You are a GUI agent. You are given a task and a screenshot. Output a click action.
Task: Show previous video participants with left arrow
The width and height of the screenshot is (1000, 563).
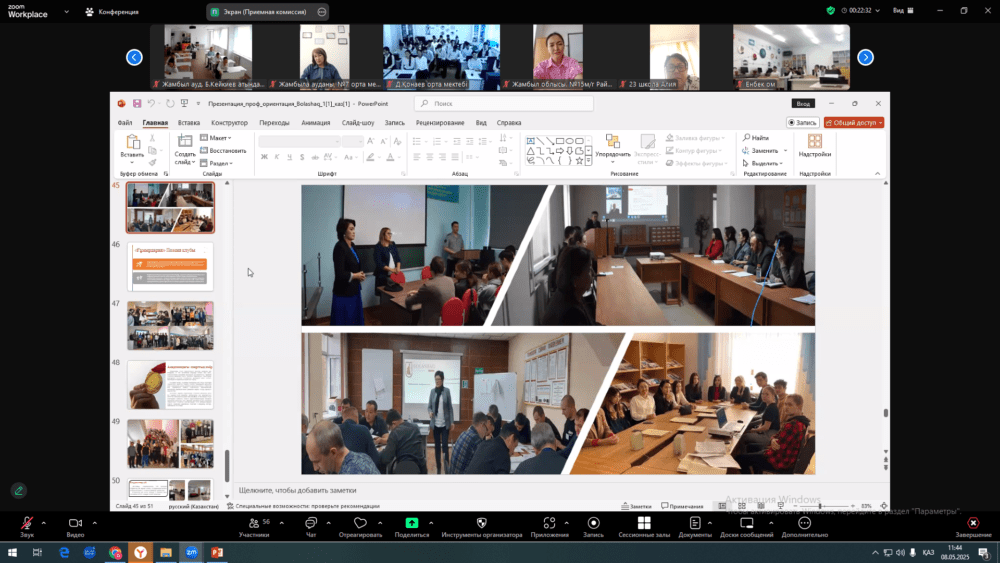(x=134, y=57)
